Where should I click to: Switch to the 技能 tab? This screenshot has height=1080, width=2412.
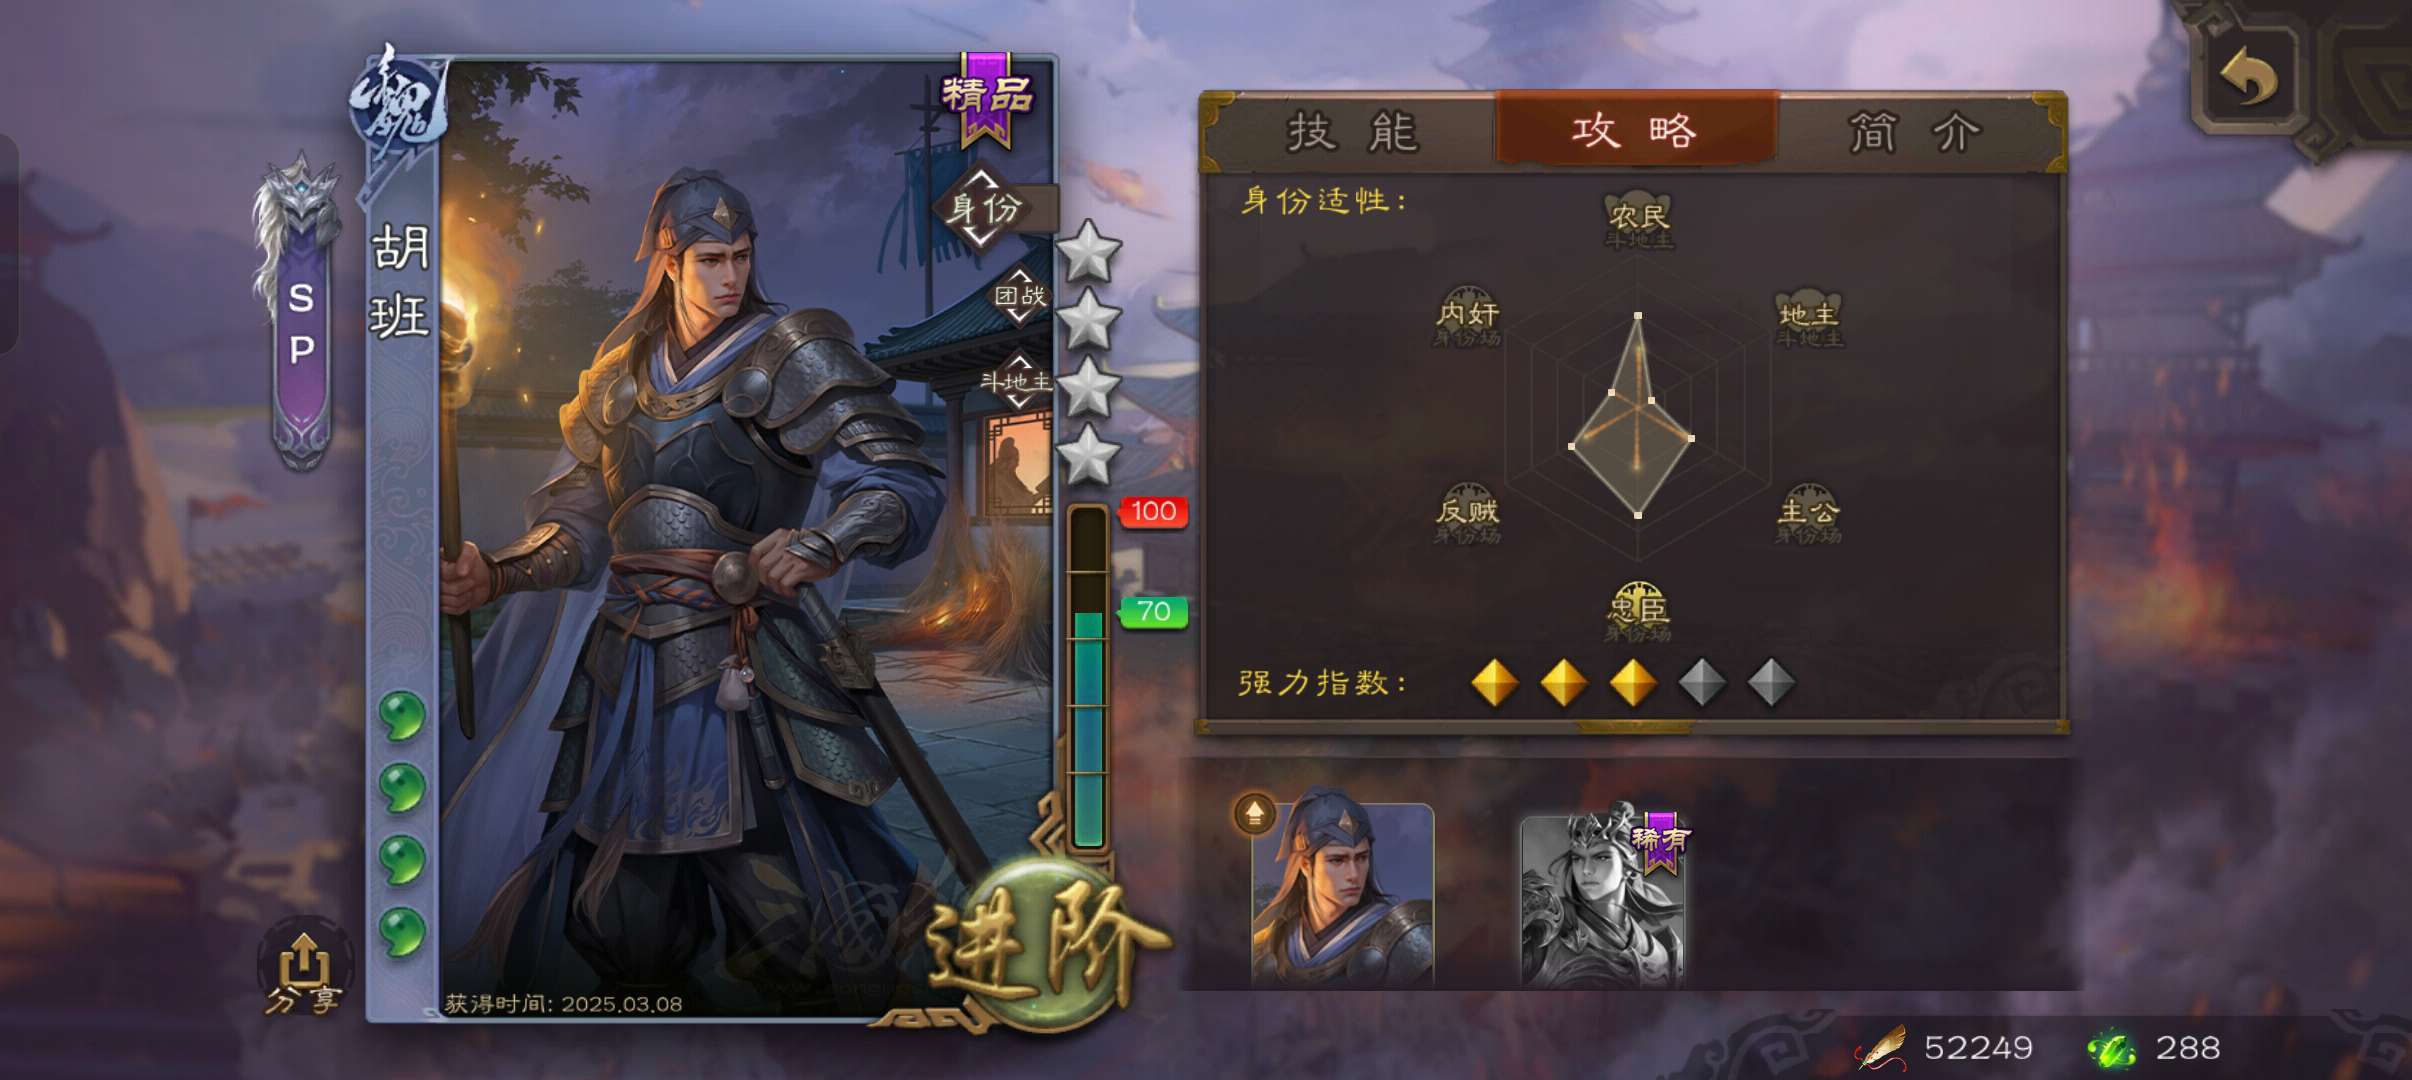(x=1352, y=132)
